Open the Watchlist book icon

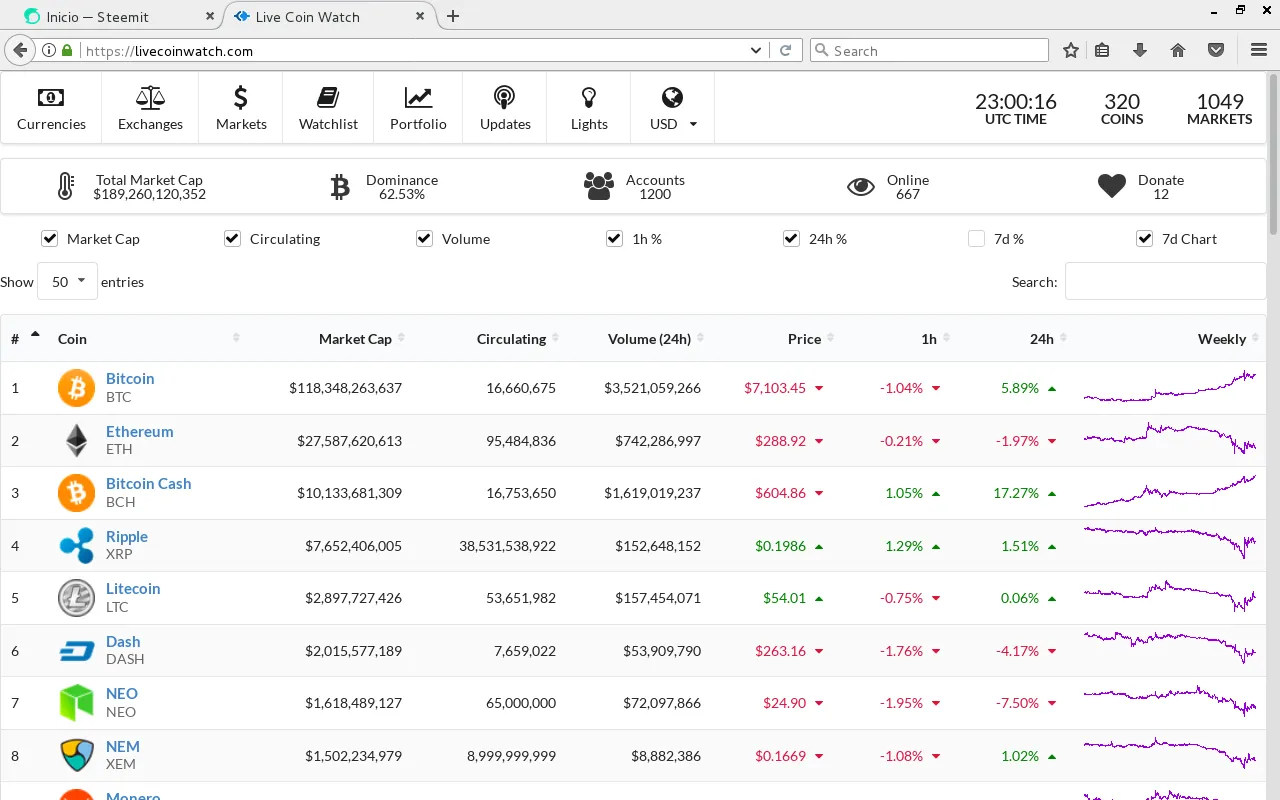(328, 97)
